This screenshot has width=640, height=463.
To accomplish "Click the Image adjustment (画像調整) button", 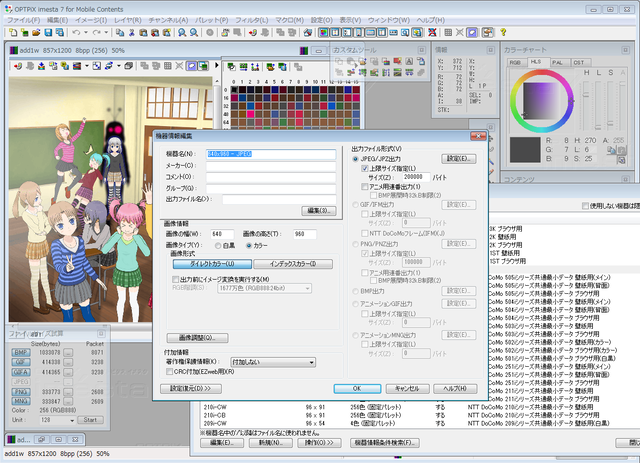I will 197,338.
